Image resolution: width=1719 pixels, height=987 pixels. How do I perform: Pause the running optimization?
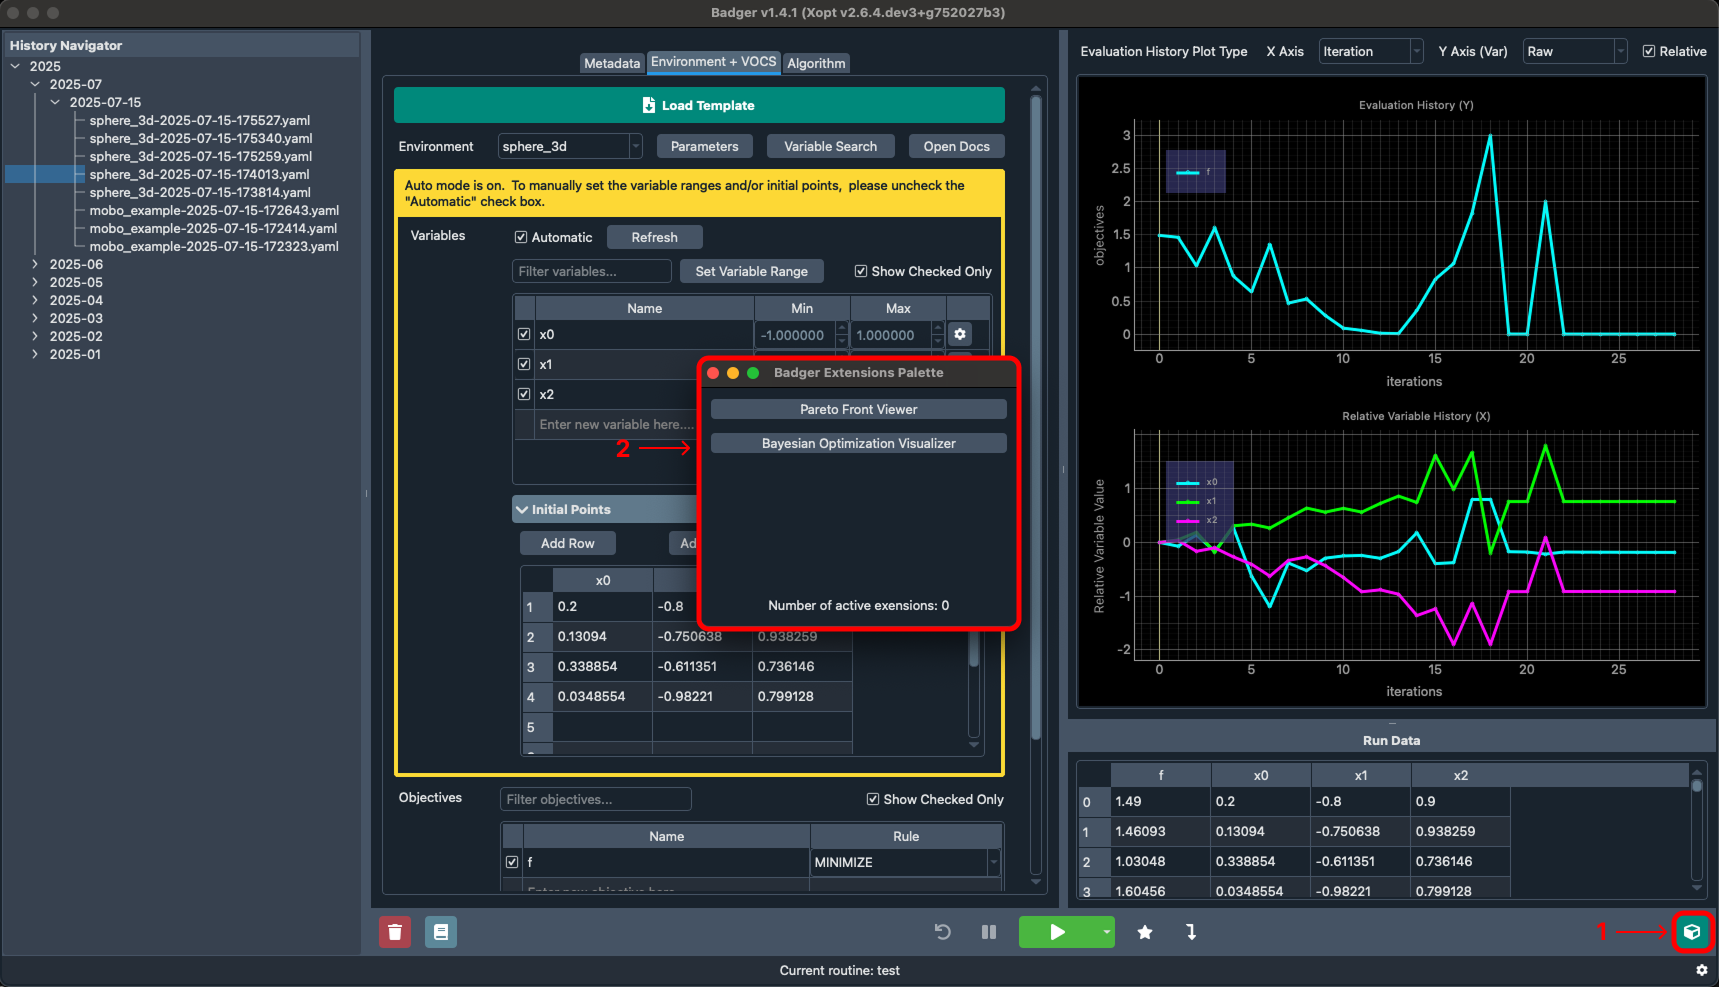pos(989,932)
